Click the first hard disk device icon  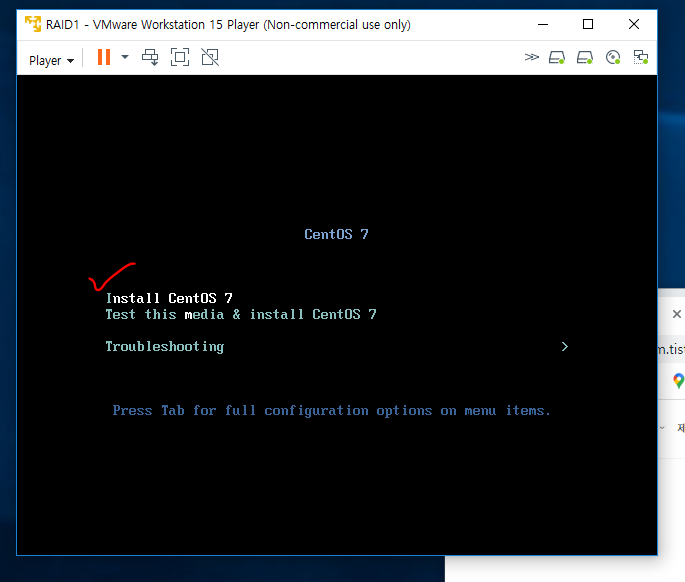pos(557,57)
